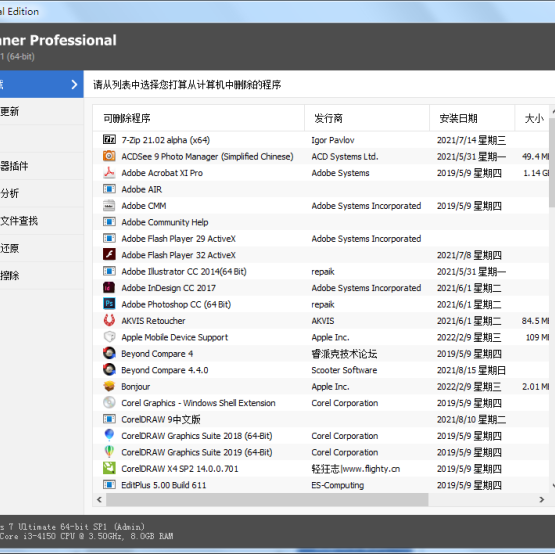Click the Bonjour package icon
555x554 pixels.
coord(109,386)
